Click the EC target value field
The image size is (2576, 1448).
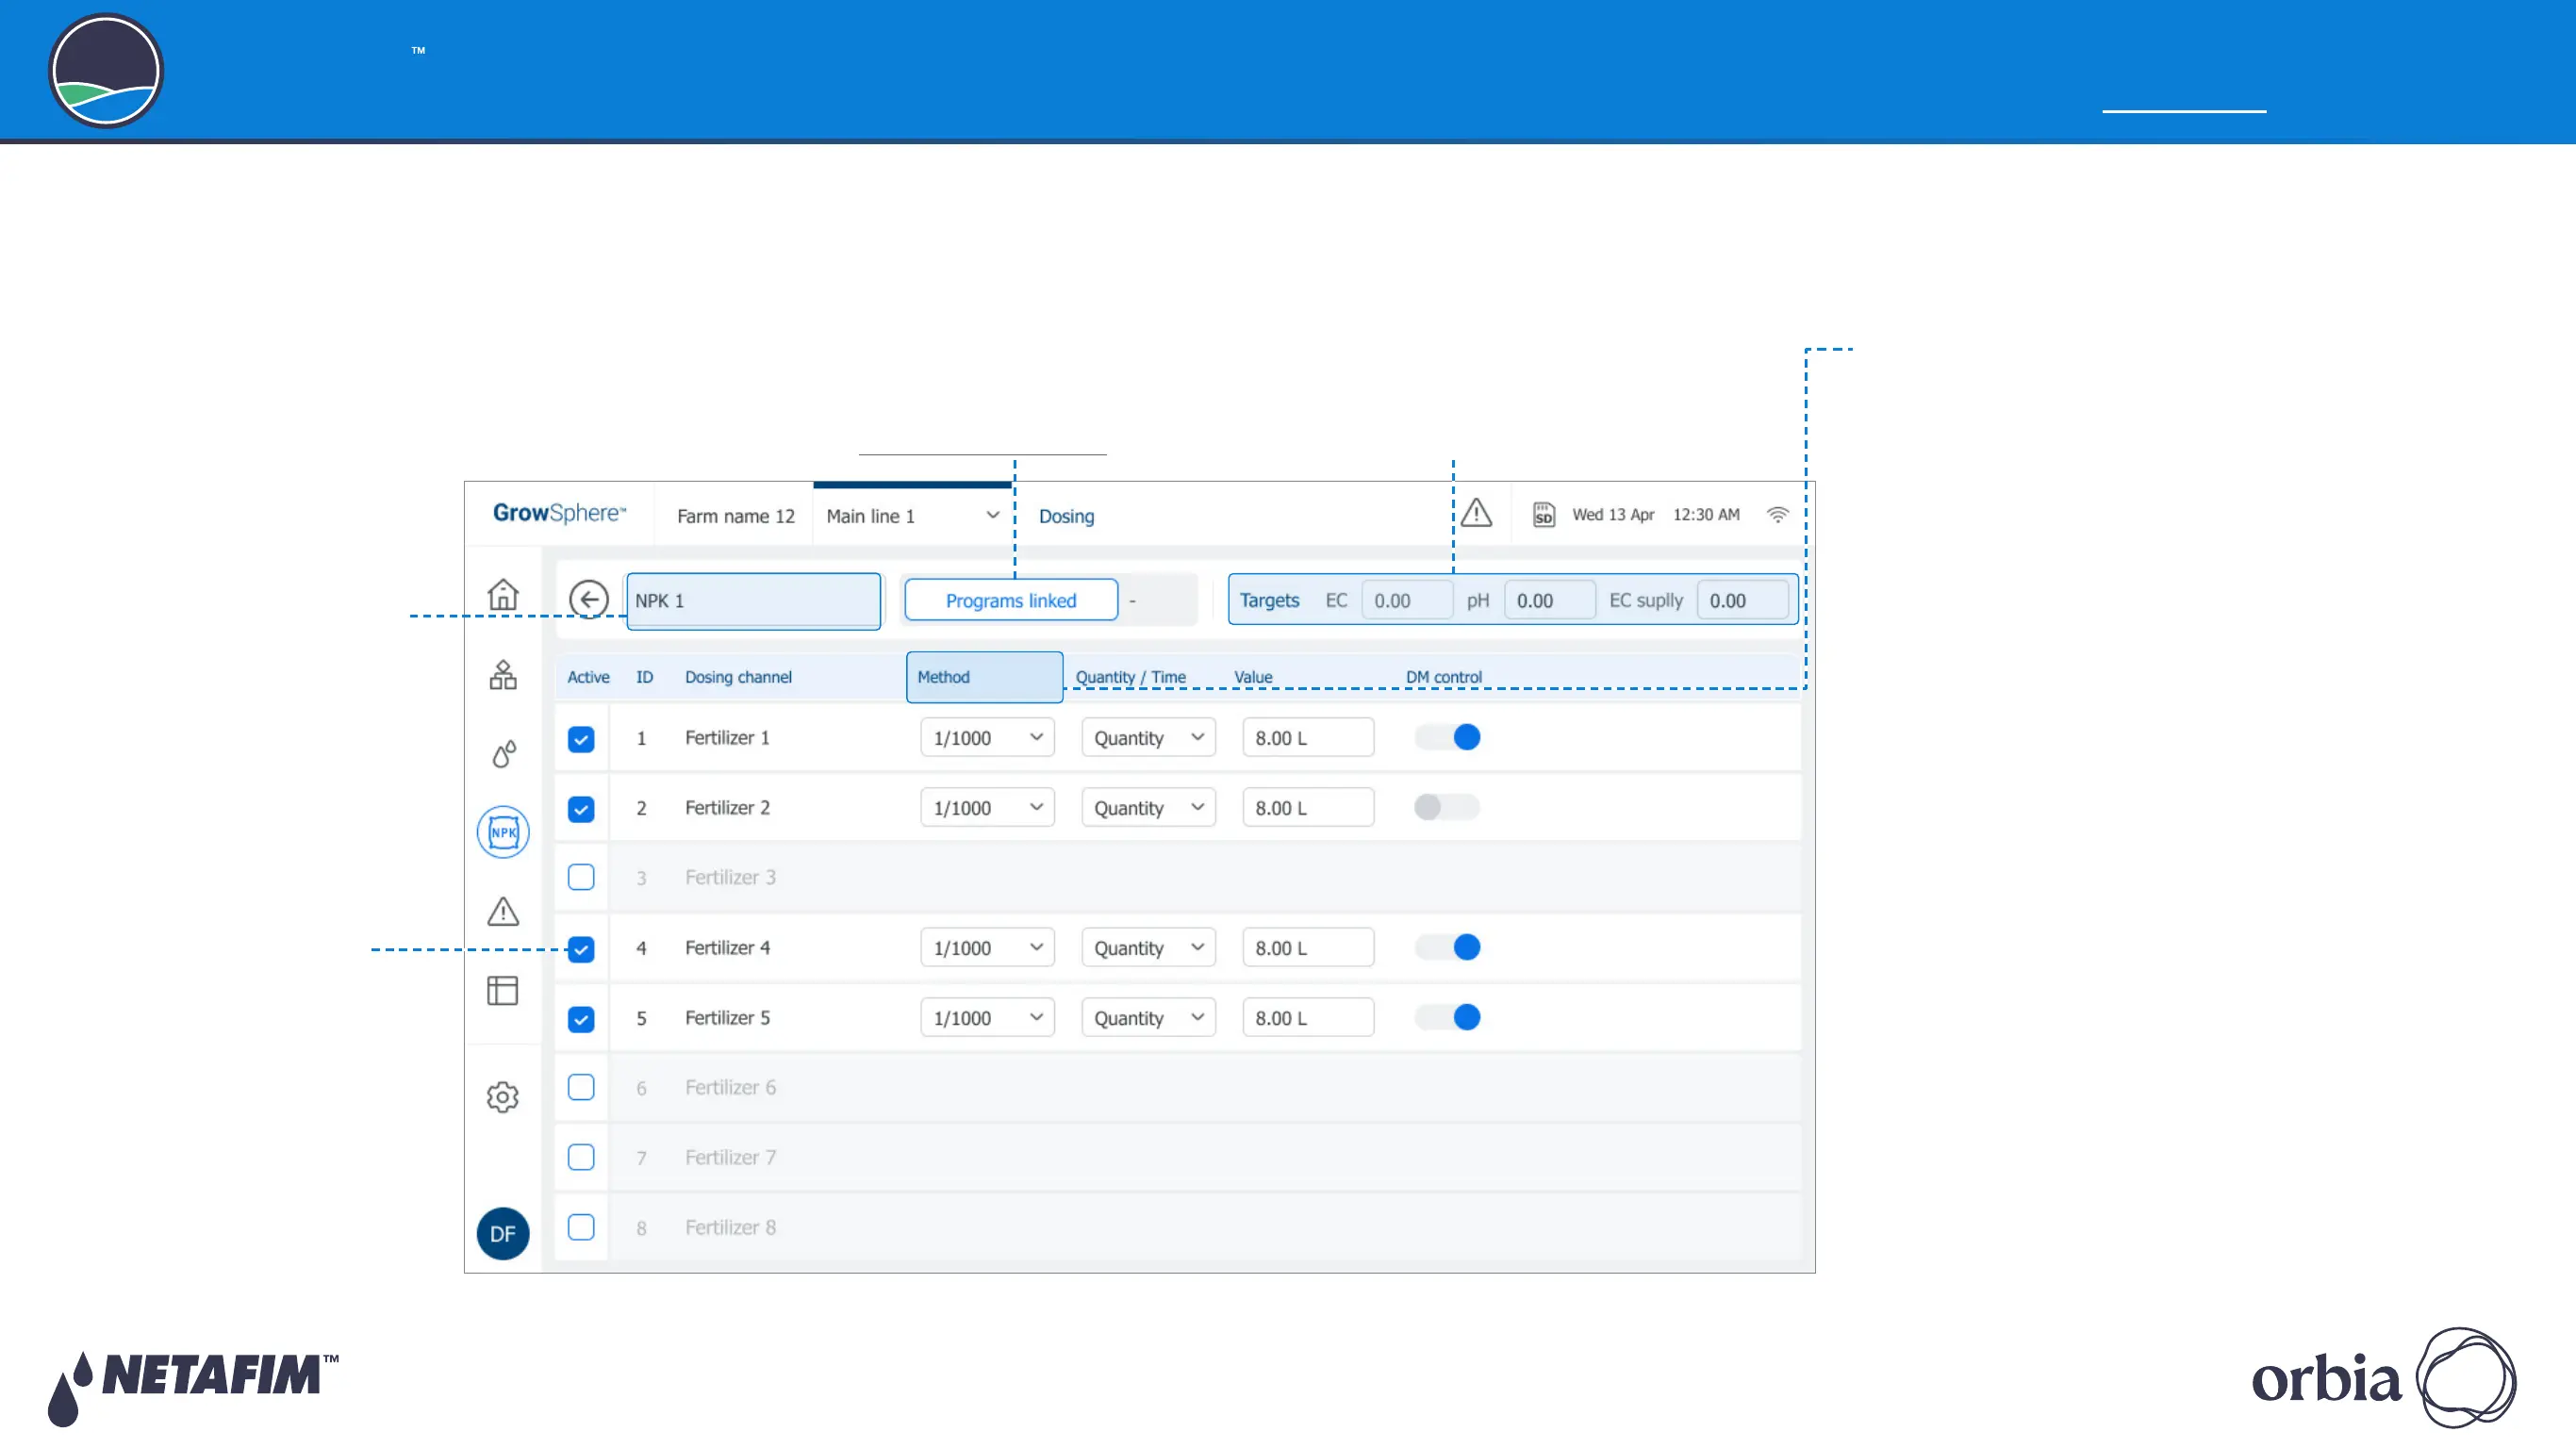[x=1407, y=600]
